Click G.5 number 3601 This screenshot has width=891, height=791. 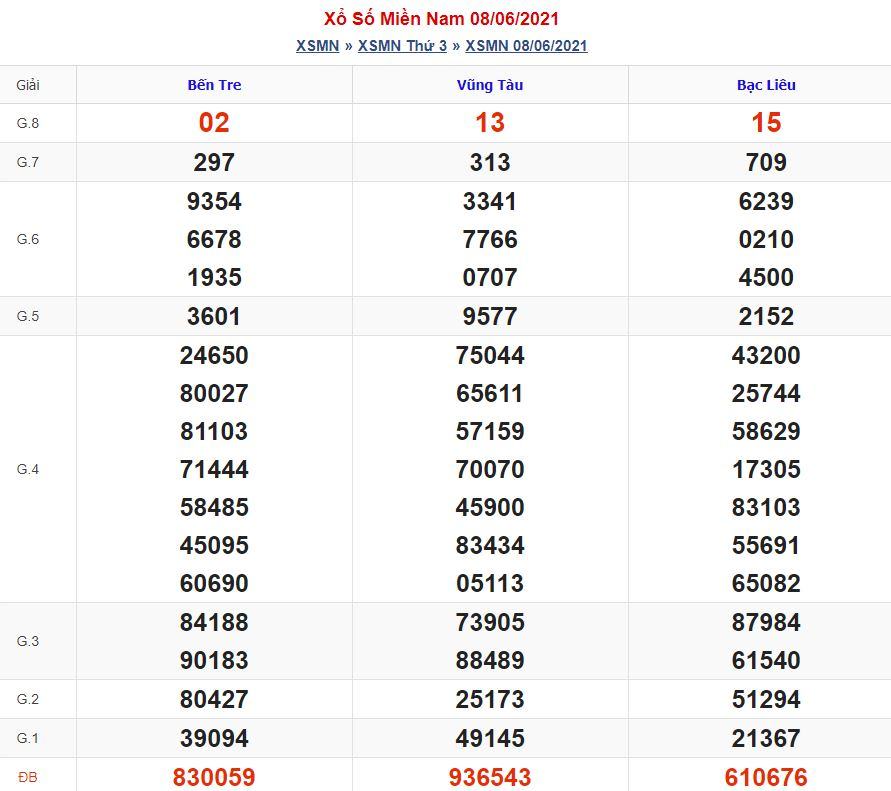click(214, 317)
